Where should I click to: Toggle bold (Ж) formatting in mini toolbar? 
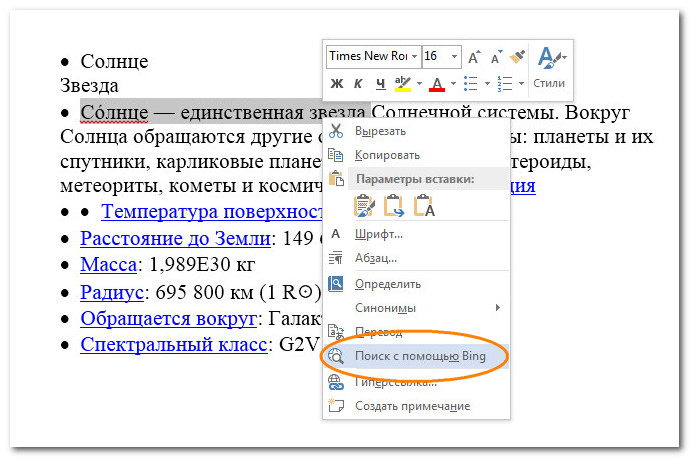[x=337, y=83]
